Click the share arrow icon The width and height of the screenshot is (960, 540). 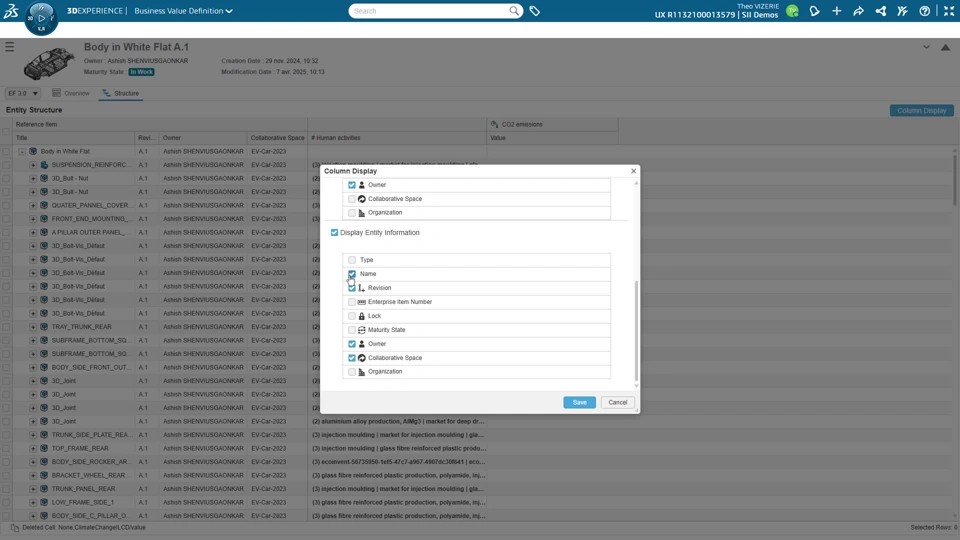tap(858, 11)
